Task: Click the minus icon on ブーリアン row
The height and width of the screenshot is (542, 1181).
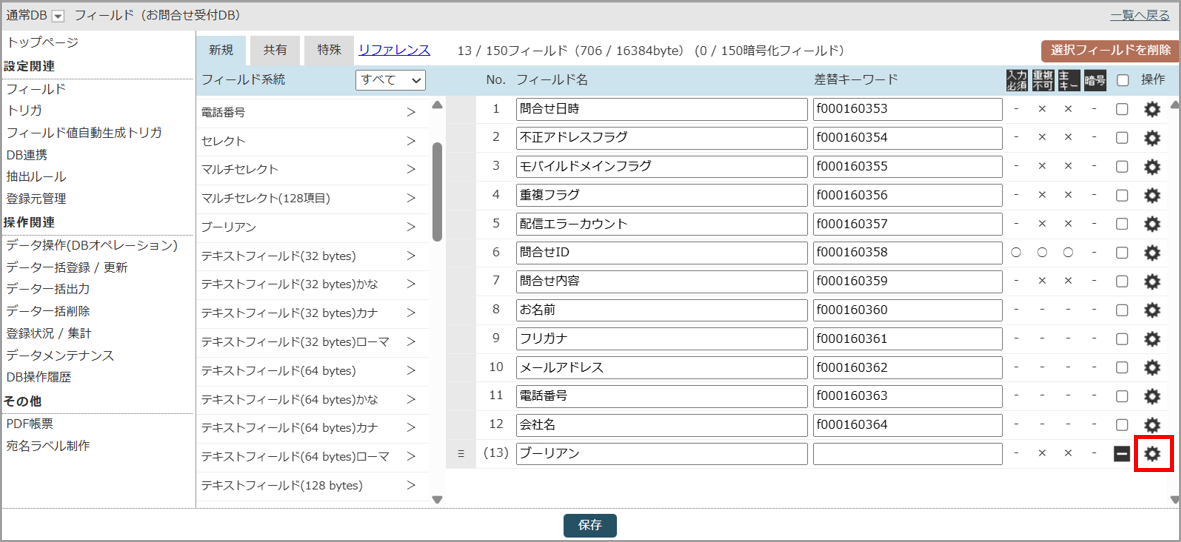Action: (x=1122, y=454)
